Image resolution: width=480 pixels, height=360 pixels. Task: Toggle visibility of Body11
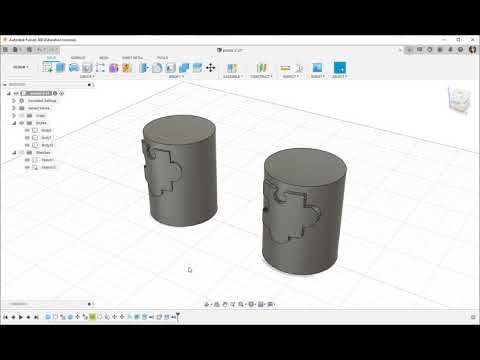point(27,145)
